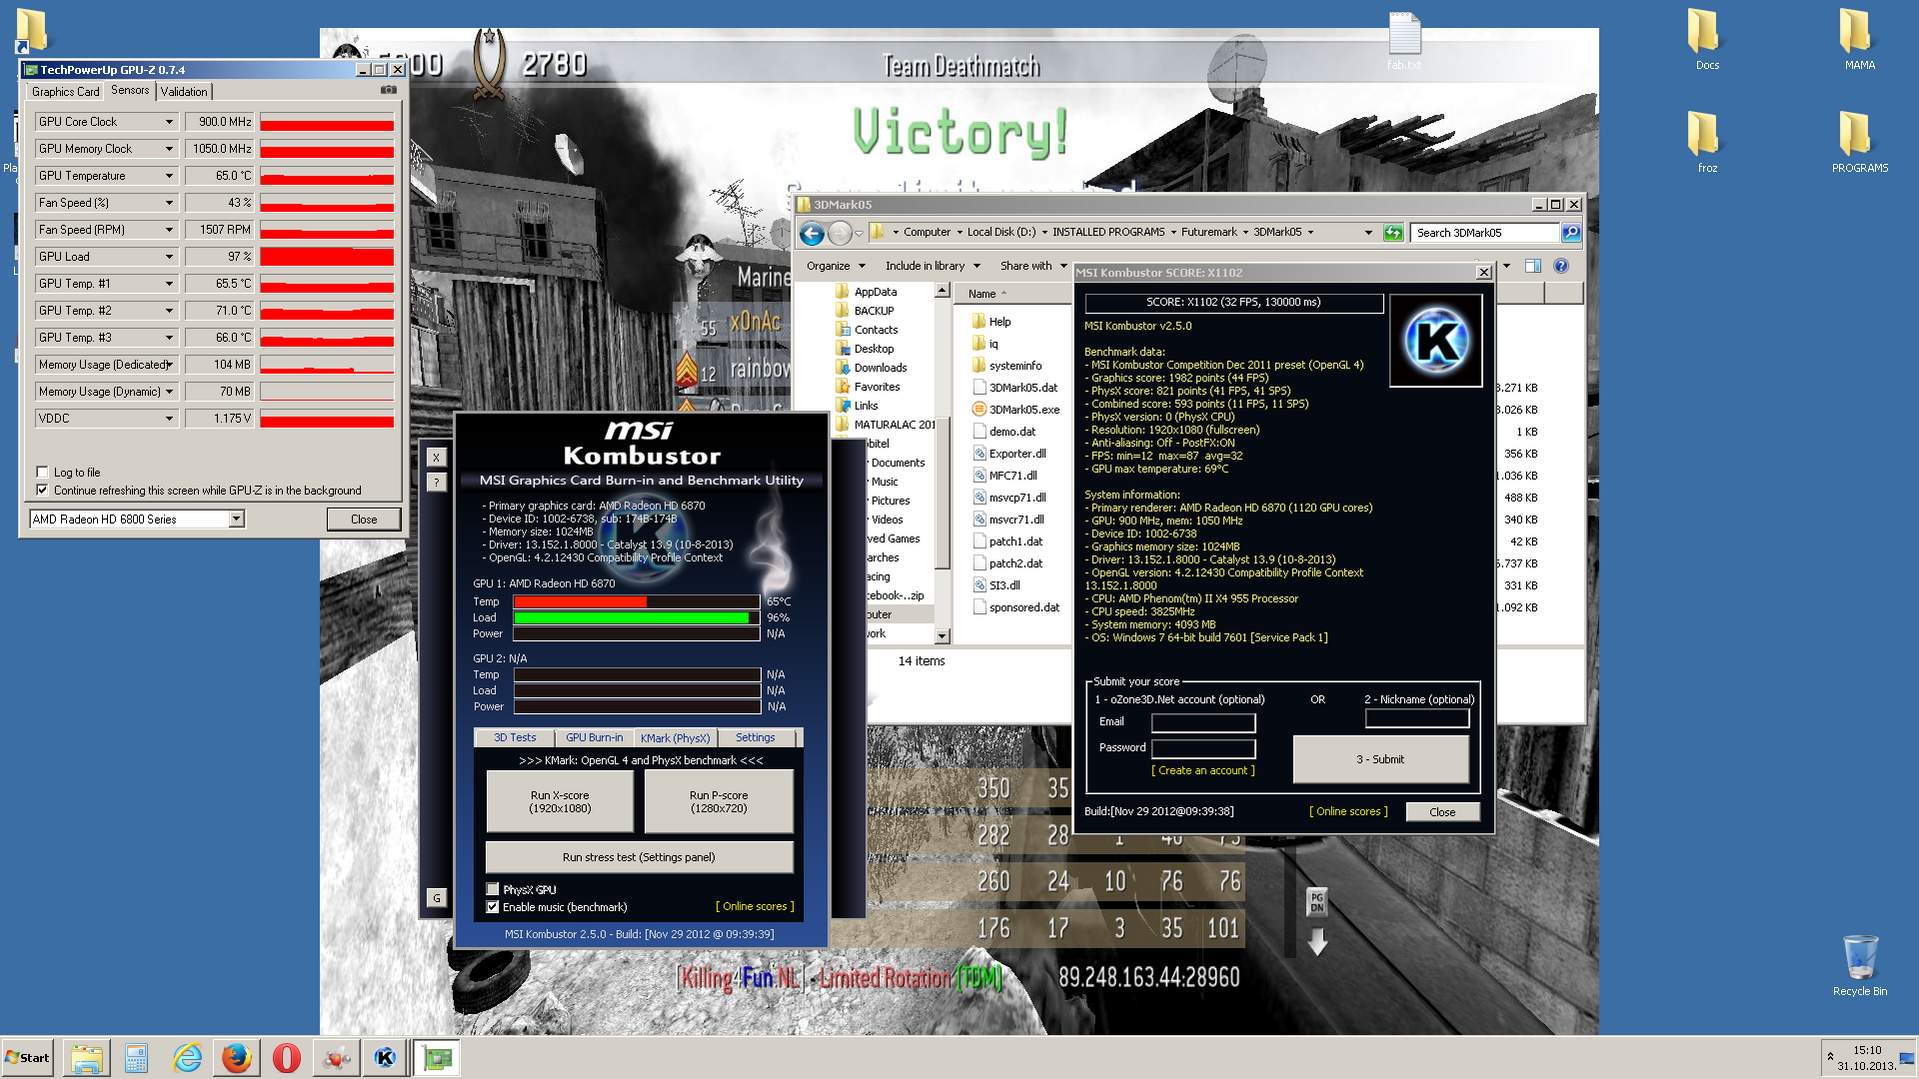Click the ? side button on Kombustor
This screenshot has height=1079, width=1919.
pos(436,482)
